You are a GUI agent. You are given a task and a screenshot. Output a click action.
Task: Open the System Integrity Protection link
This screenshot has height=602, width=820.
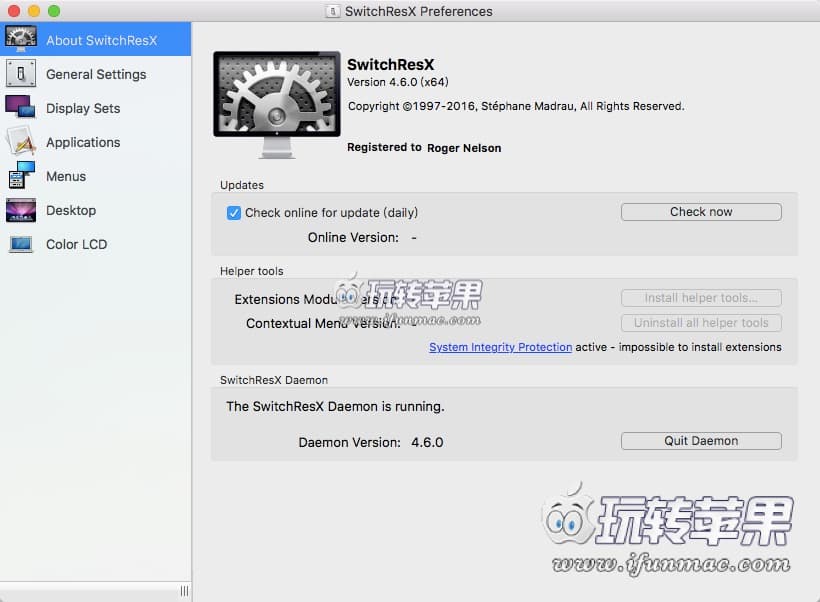tap(500, 347)
